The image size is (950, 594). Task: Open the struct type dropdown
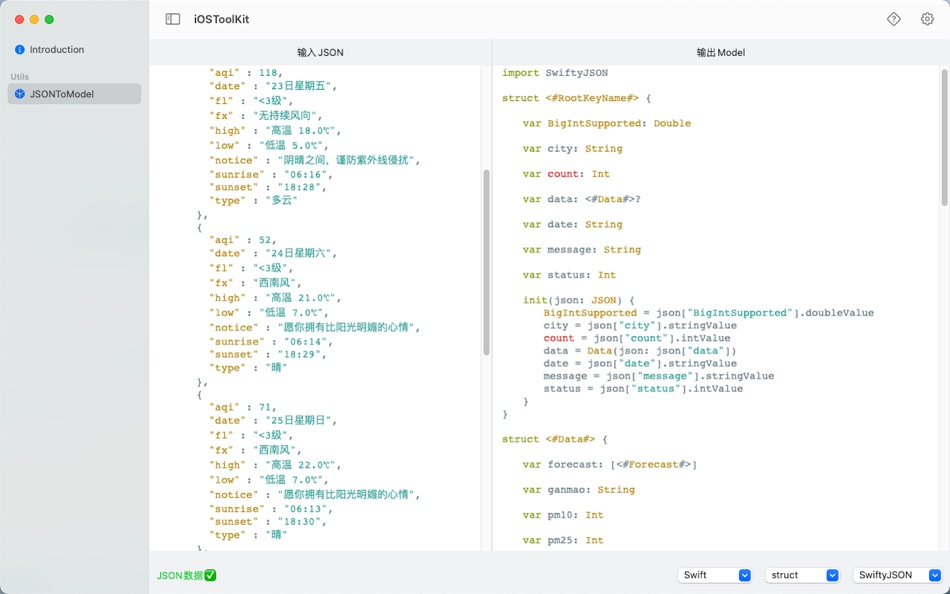click(801, 575)
